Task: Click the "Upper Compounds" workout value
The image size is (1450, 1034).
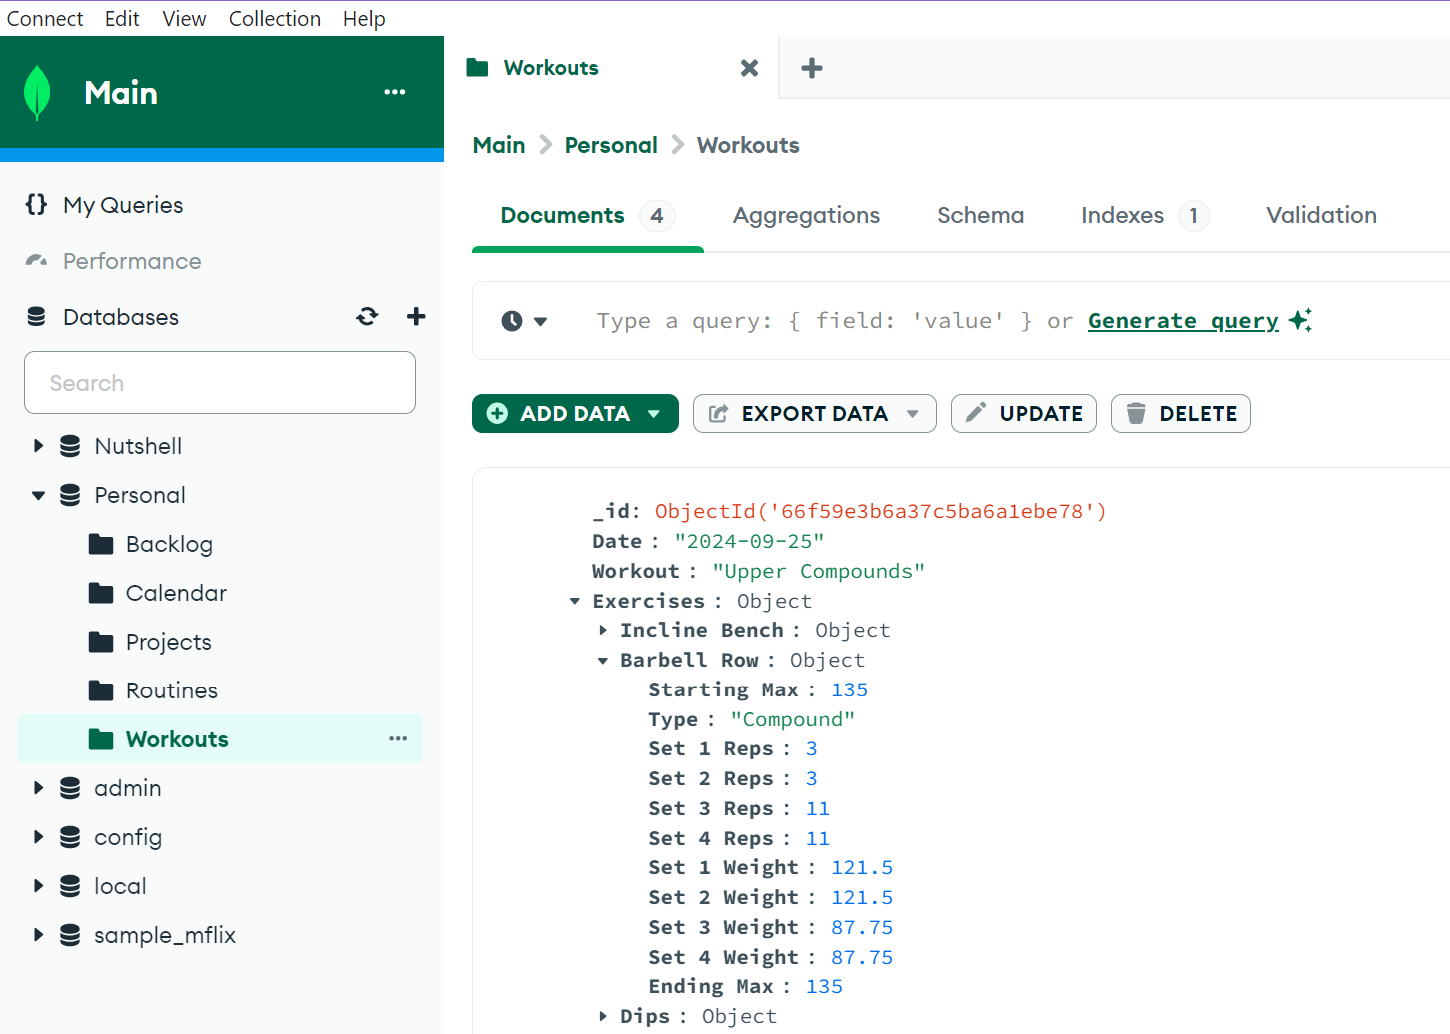Action: 818,571
